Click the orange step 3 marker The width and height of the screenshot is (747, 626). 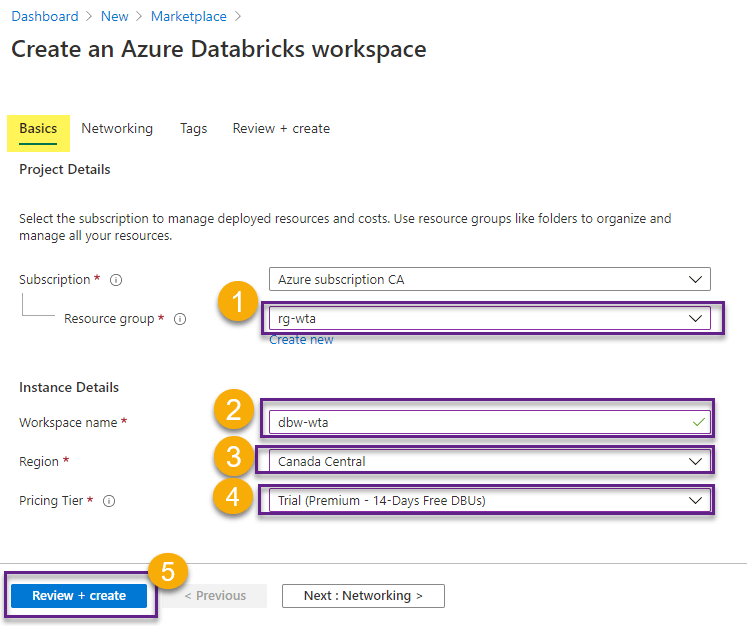[x=232, y=458]
